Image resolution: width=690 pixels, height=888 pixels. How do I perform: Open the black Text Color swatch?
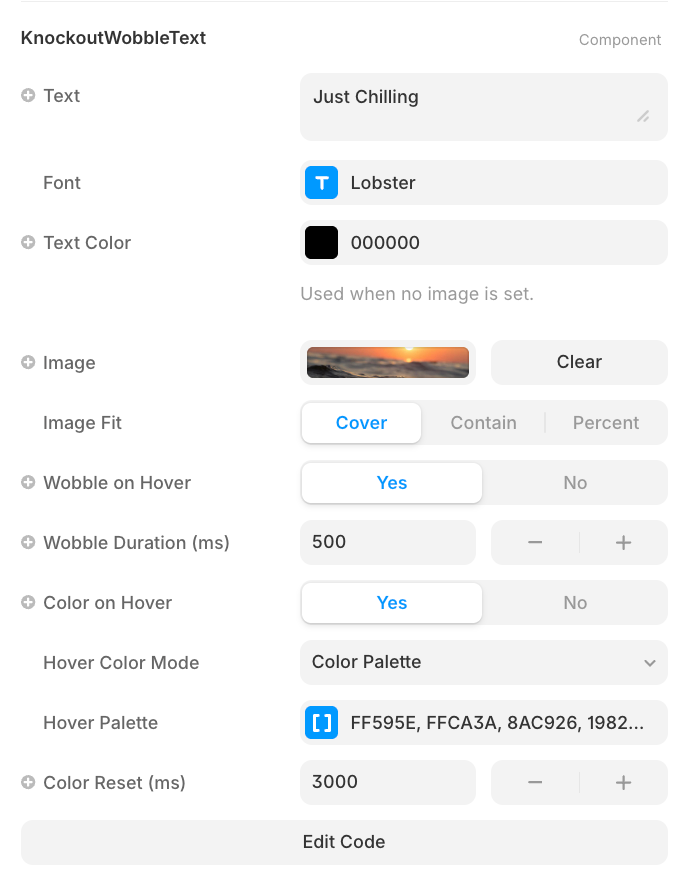(321, 243)
